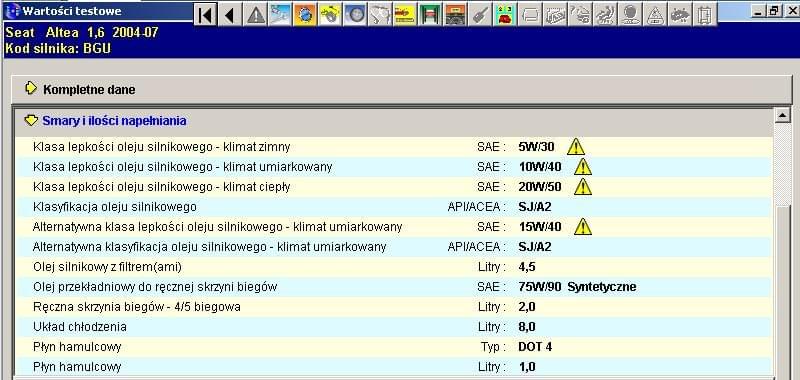Click the Smary i ilości napełniania heading
Screen dimensions: 800x380
(114, 121)
